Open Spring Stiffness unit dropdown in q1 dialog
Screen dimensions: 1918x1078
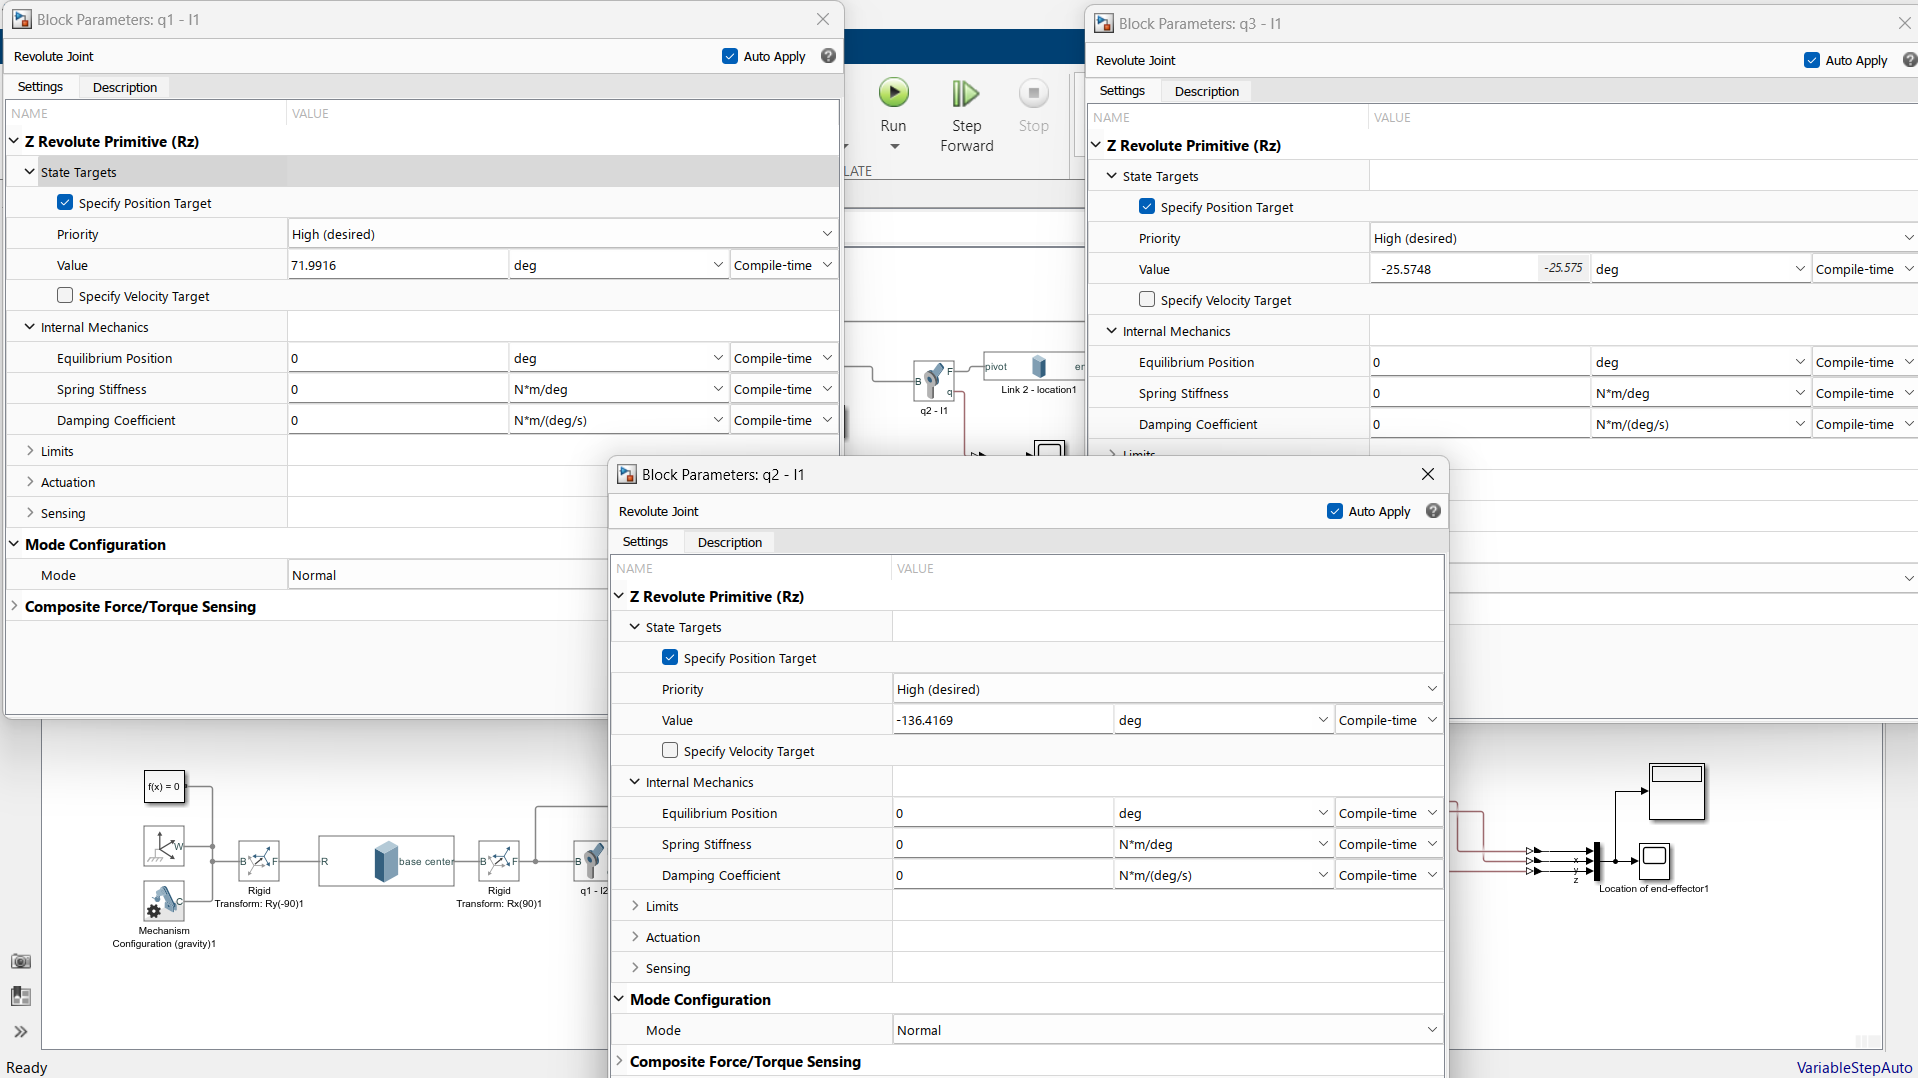(x=618, y=389)
